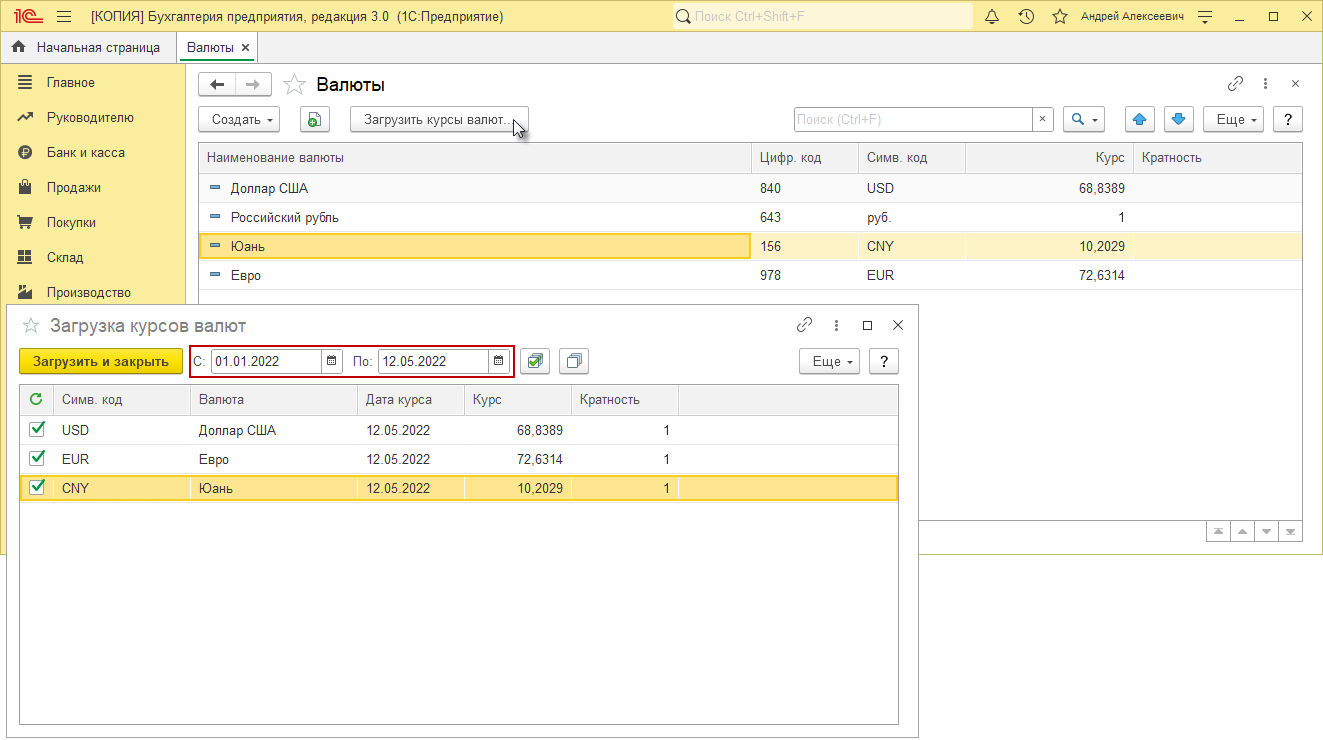Open calendar picker for С date
This screenshot has height=740, width=1323.
tap(331, 361)
